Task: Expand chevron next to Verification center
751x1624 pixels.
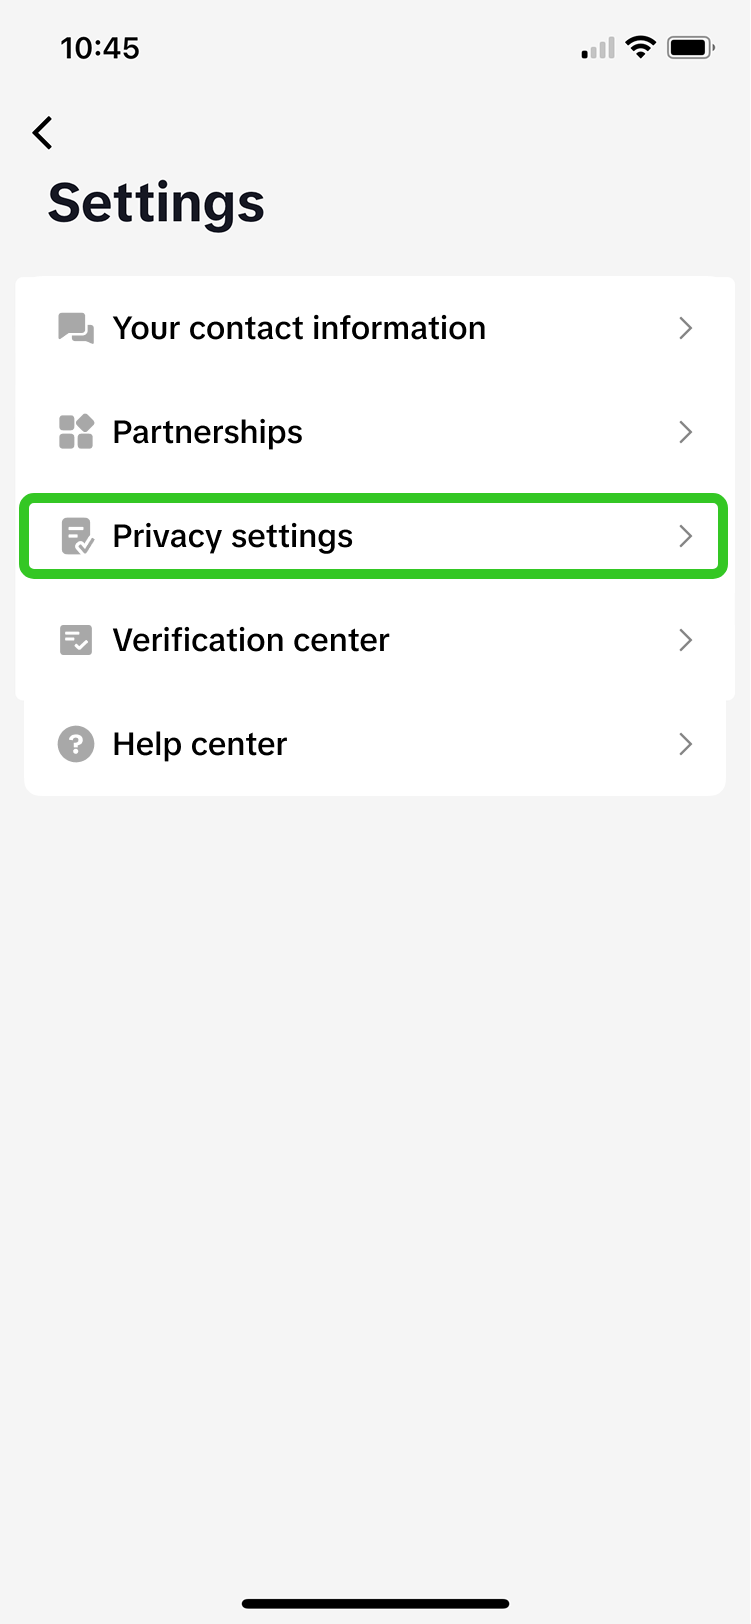Action: coord(685,640)
